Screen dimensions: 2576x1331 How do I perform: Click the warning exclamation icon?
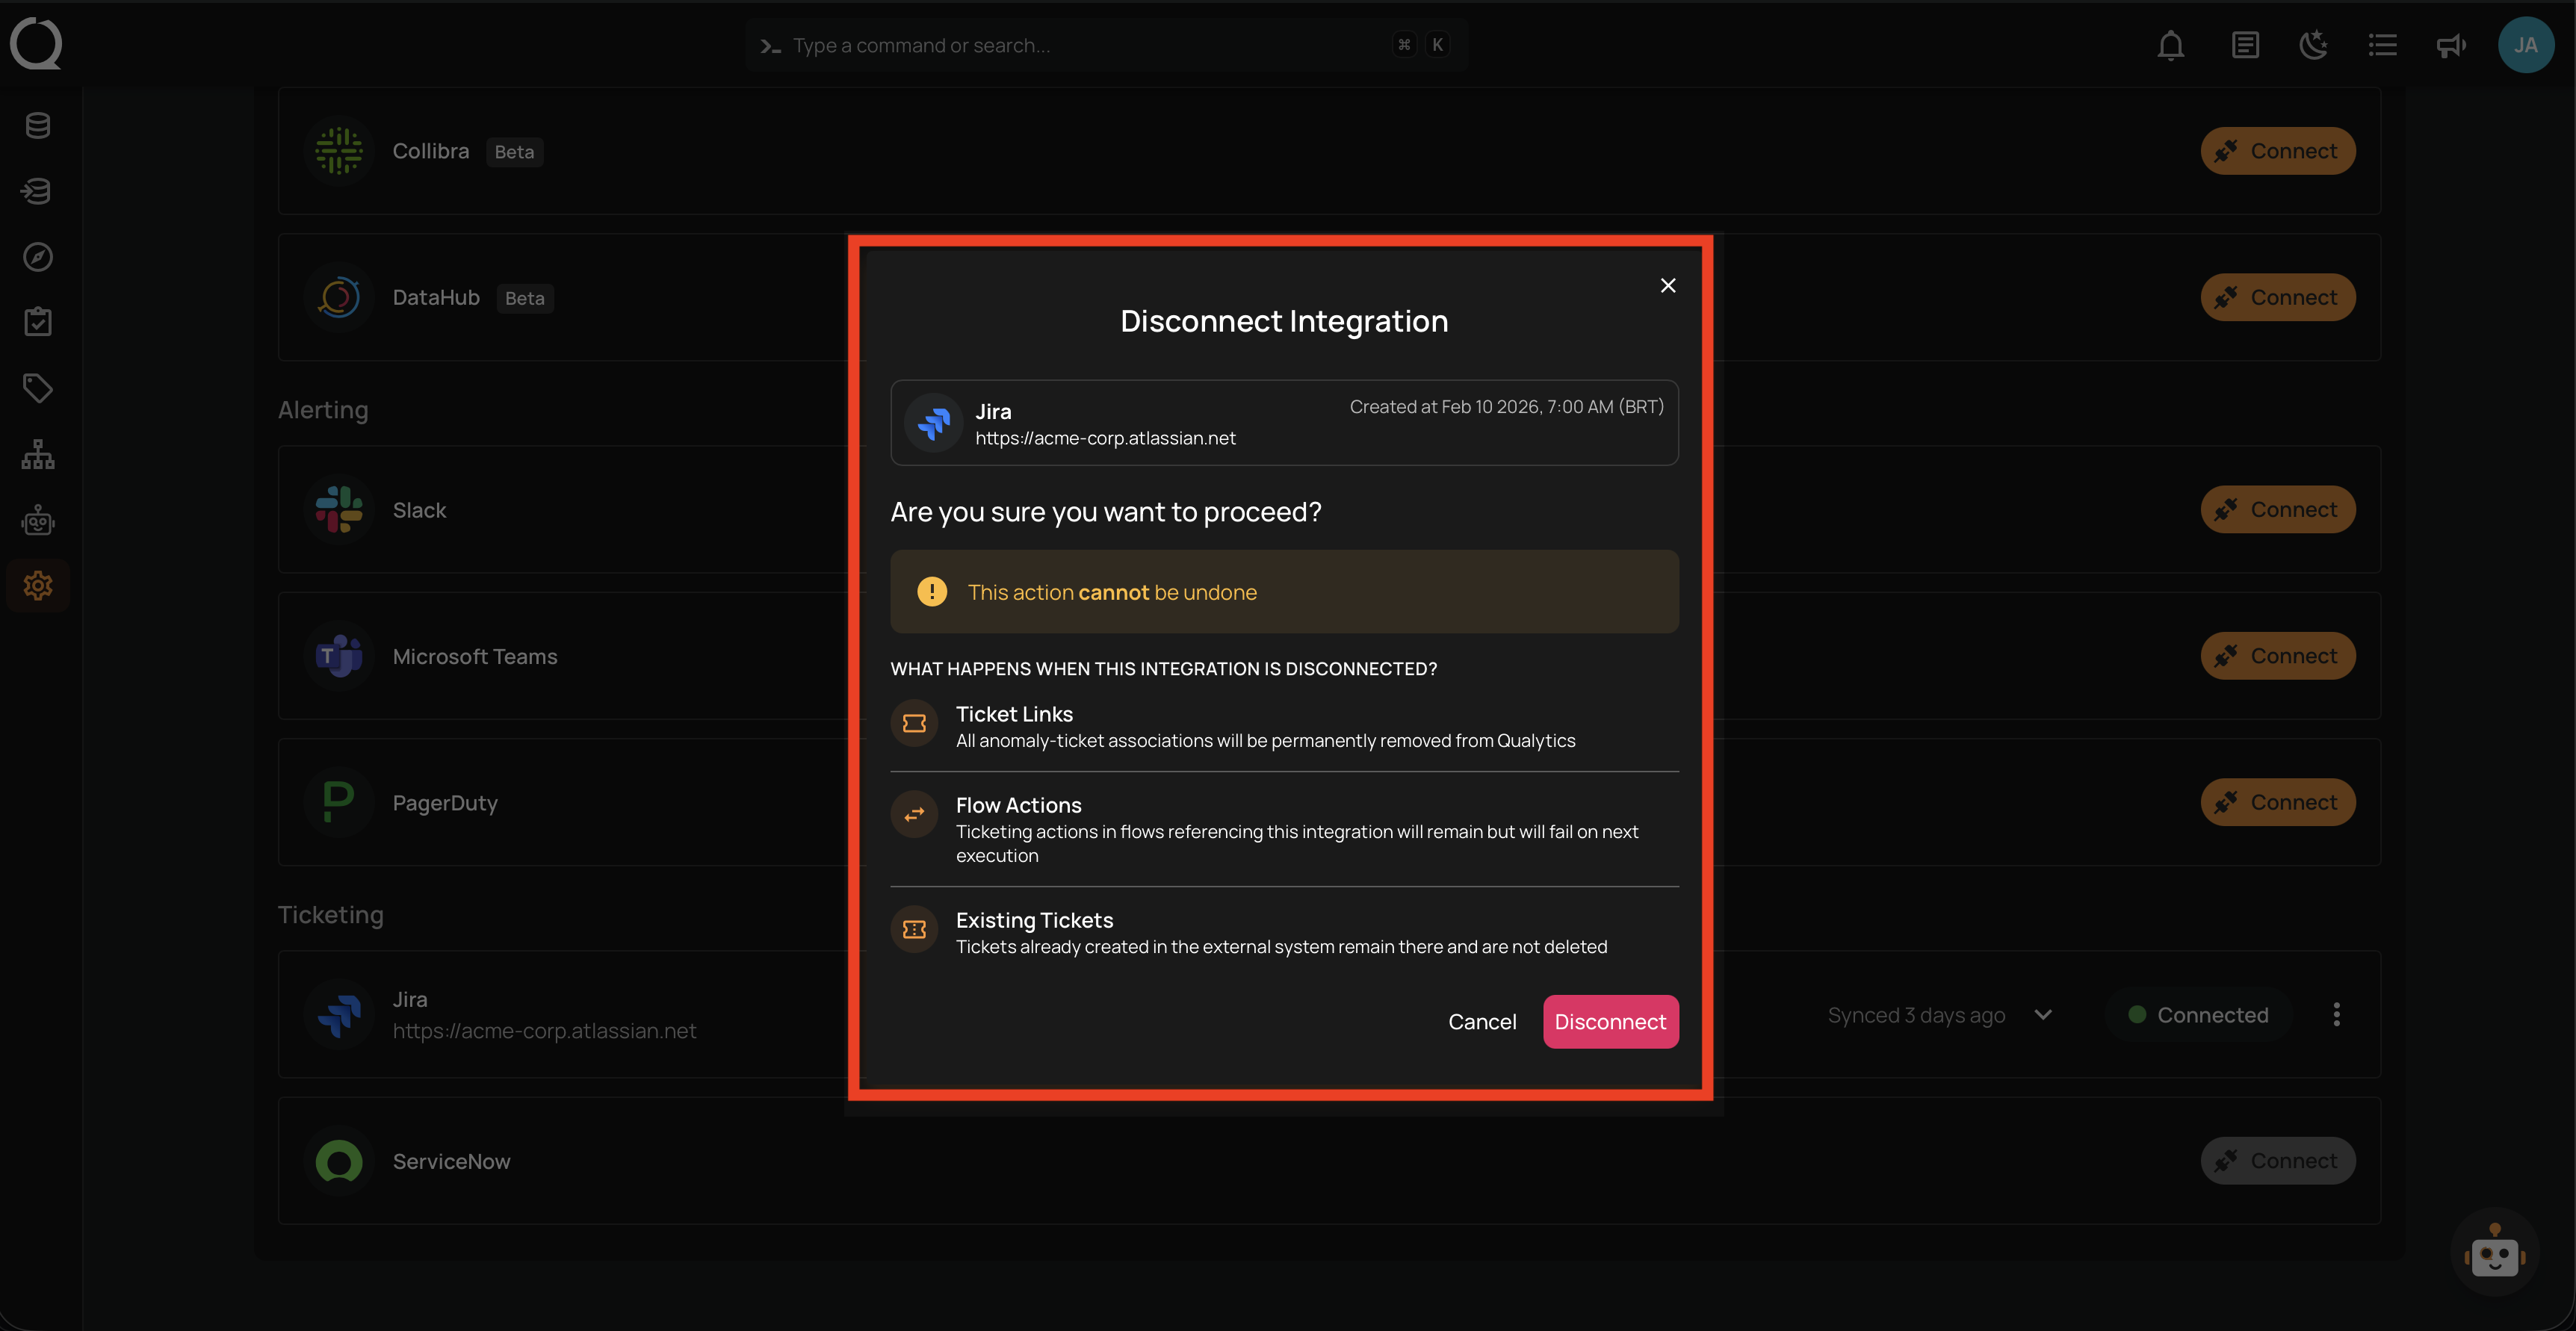[x=931, y=591]
